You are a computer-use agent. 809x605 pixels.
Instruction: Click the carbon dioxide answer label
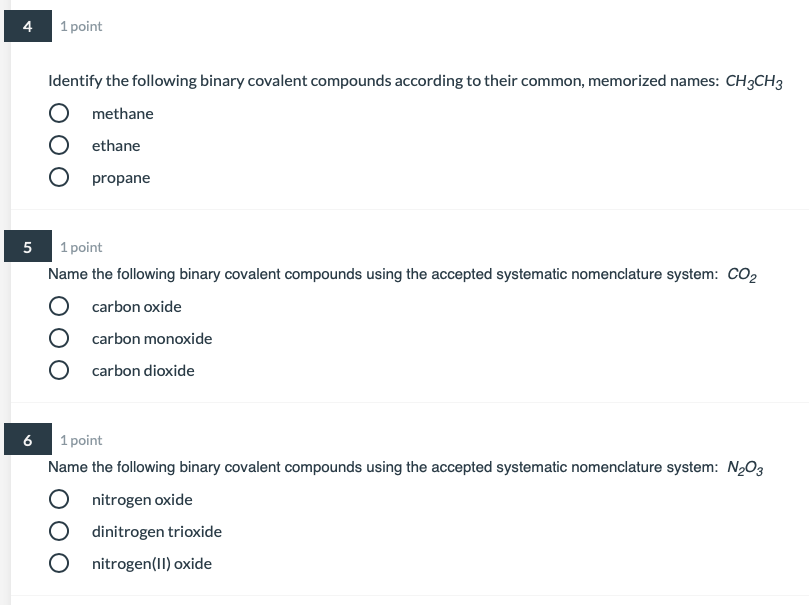click(x=143, y=371)
